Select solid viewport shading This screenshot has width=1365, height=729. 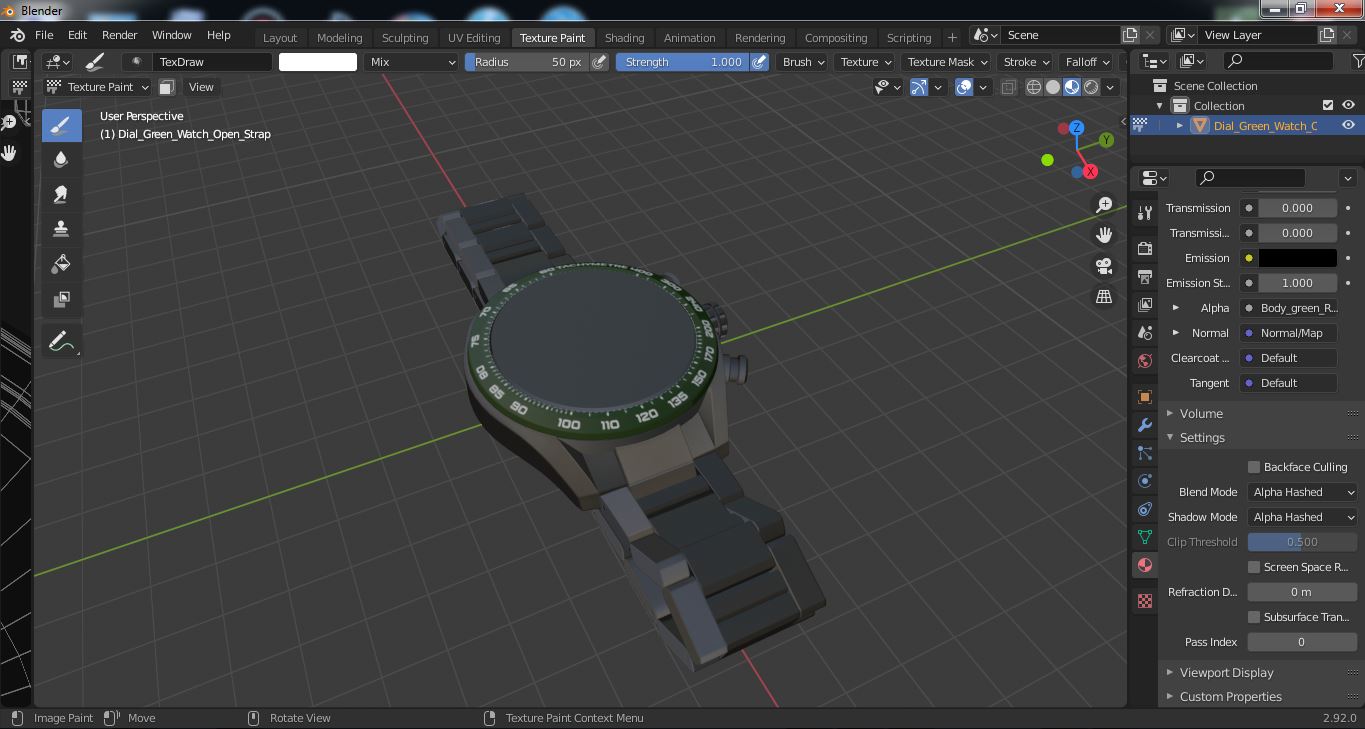1053,87
